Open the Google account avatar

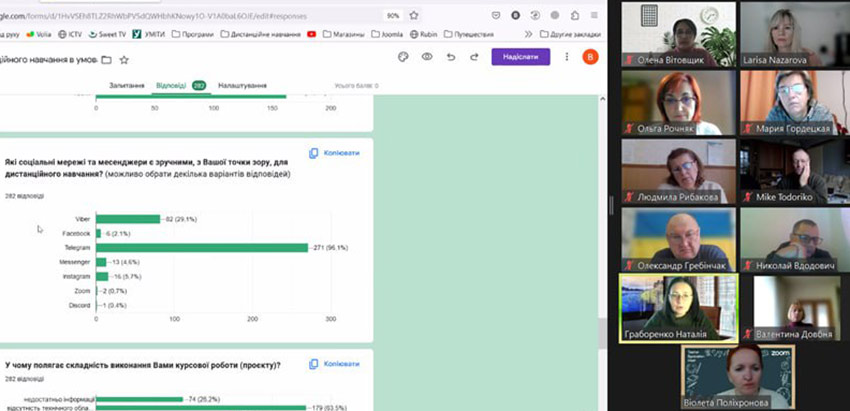pyautogui.click(x=590, y=57)
